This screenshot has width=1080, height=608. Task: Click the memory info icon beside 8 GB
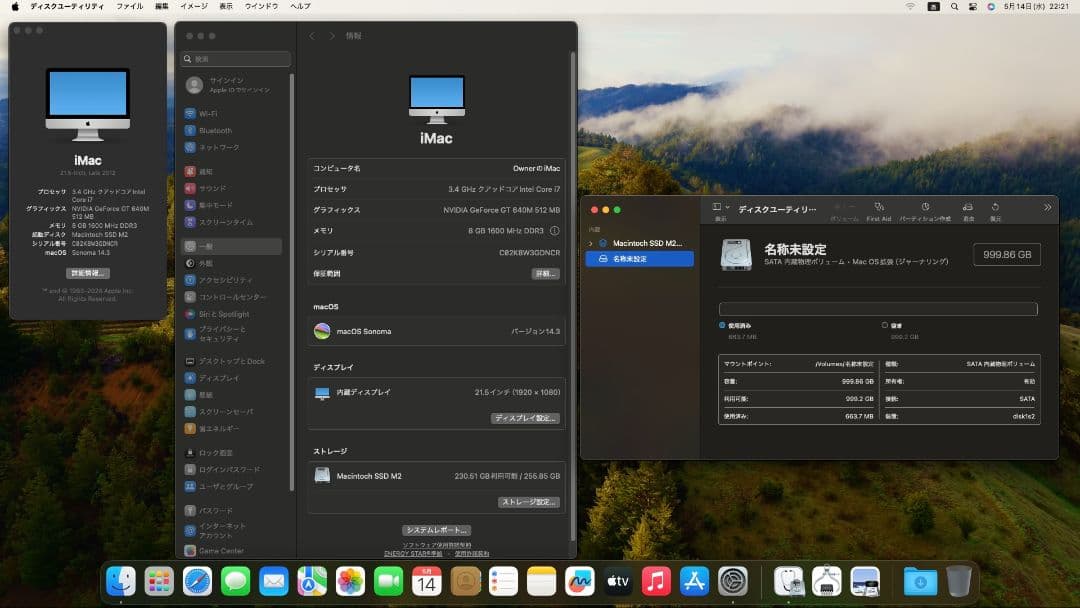coord(555,231)
